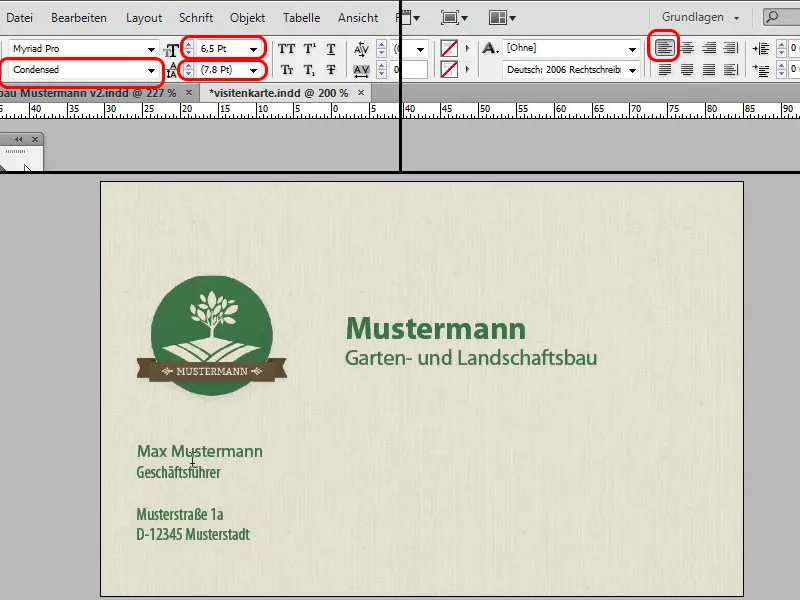This screenshot has height=600, width=800.
Task: Toggle Underline formatting
Action: 331,49
